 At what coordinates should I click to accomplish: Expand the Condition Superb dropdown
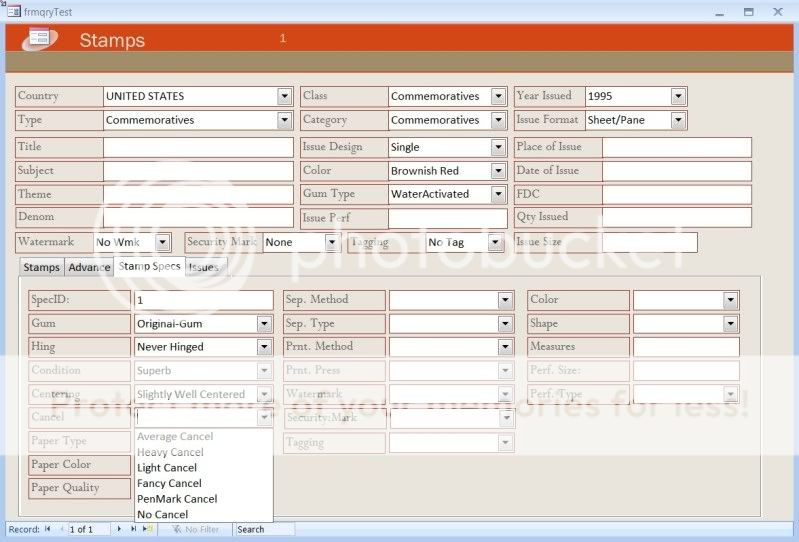tap(264, 370)
